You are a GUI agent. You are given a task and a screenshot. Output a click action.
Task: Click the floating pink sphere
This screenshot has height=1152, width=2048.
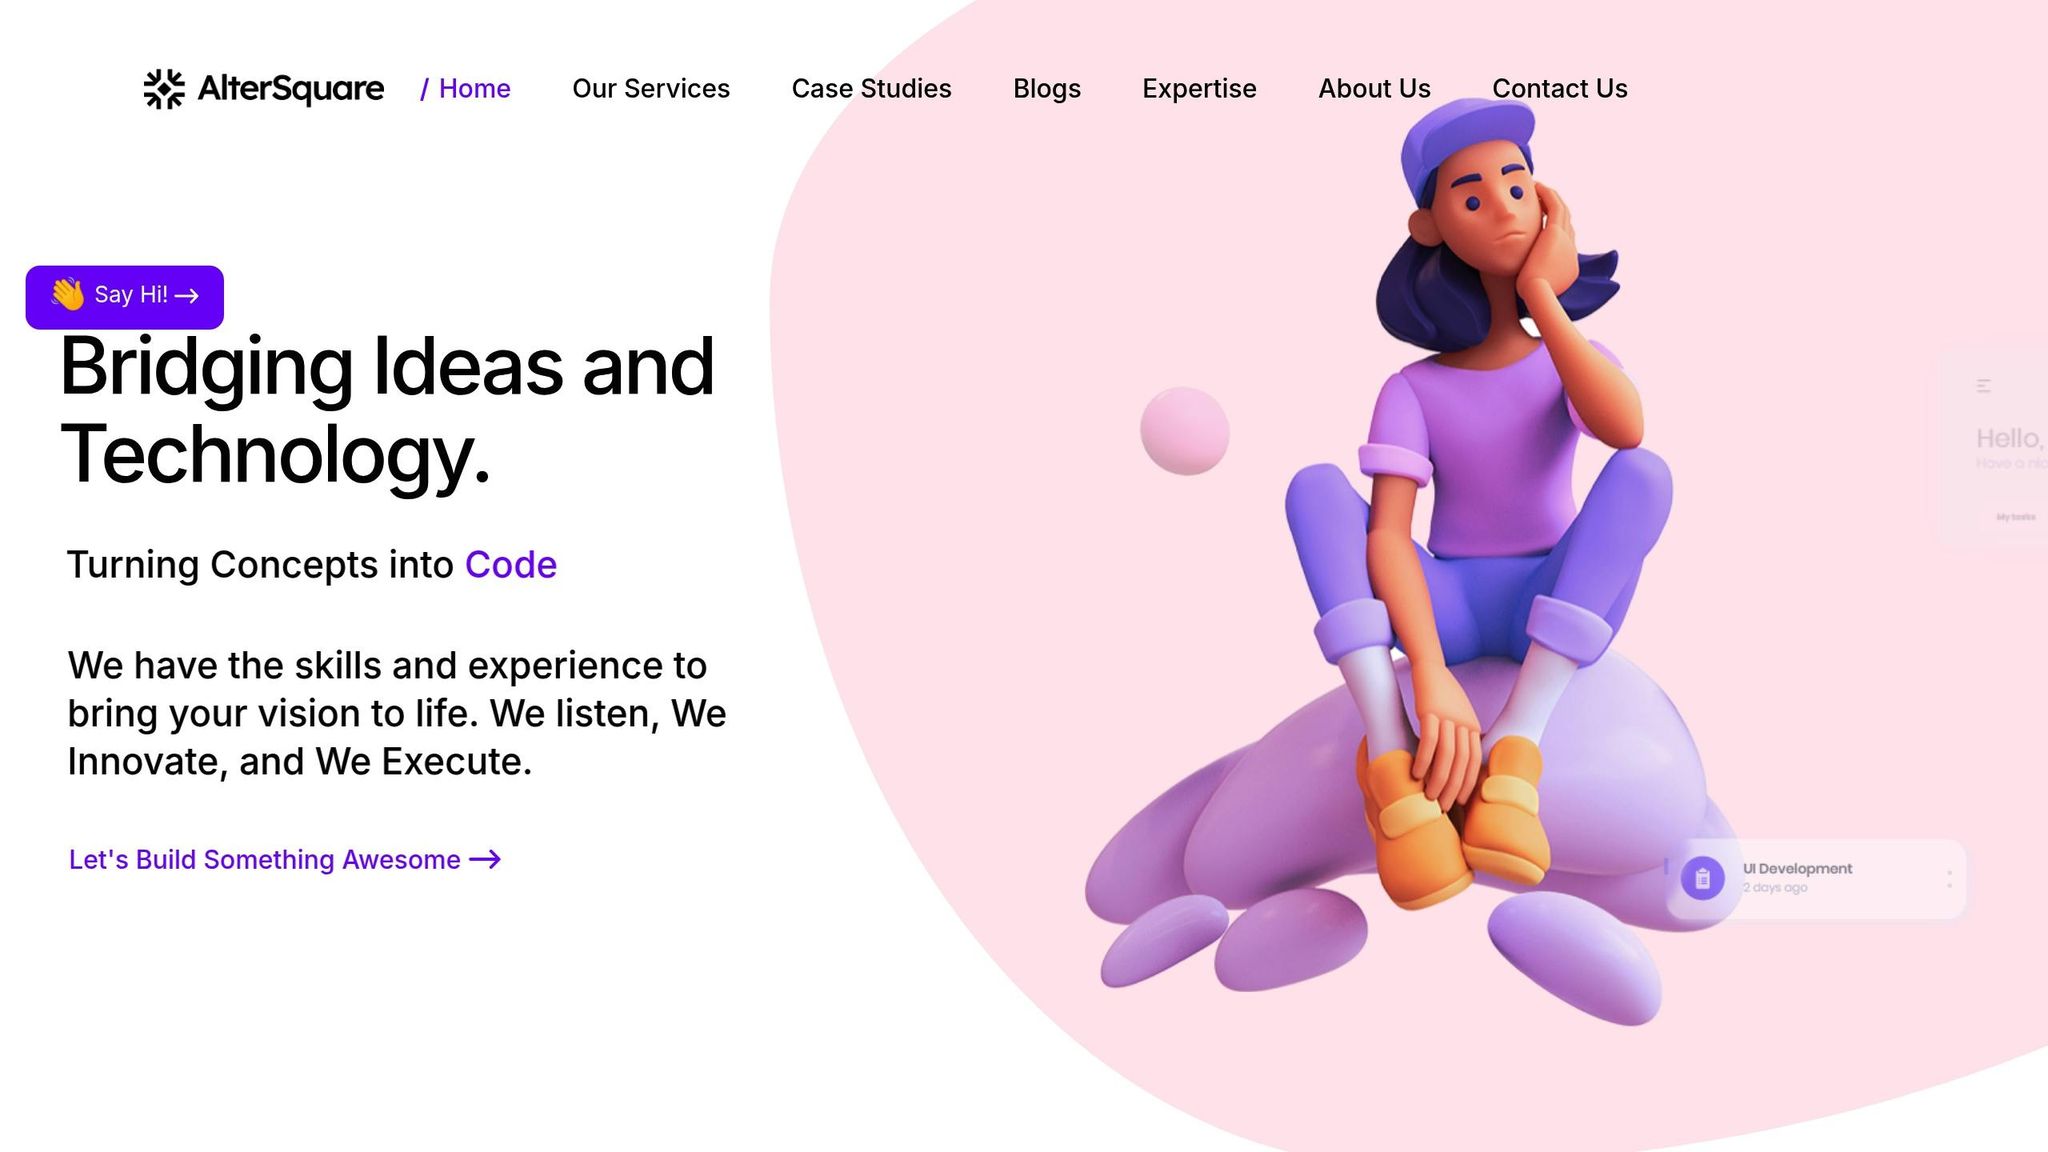coord(1185,431)
